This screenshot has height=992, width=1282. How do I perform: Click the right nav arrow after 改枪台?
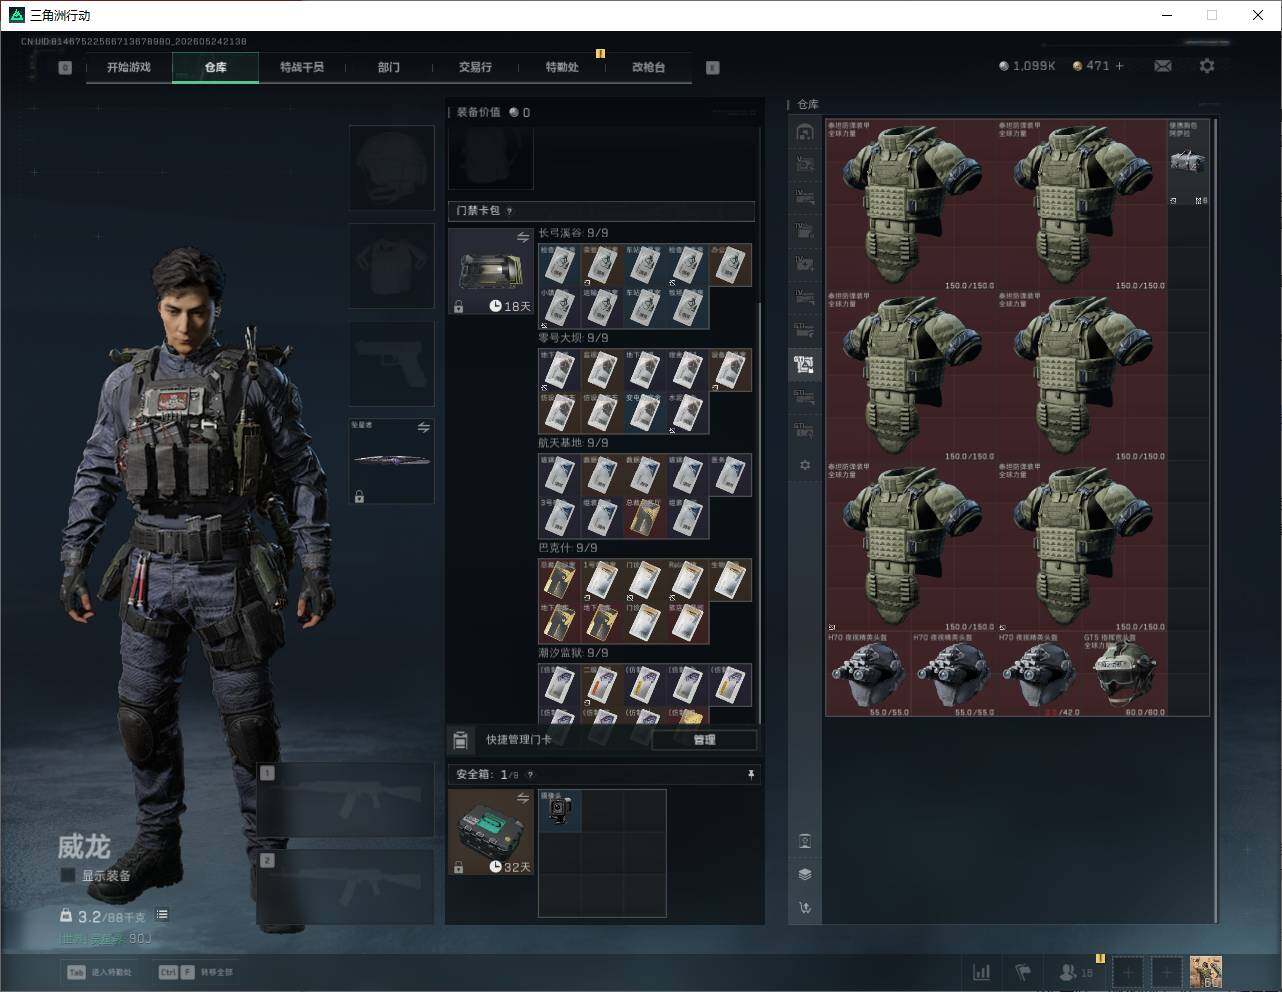tap(713, 68)
